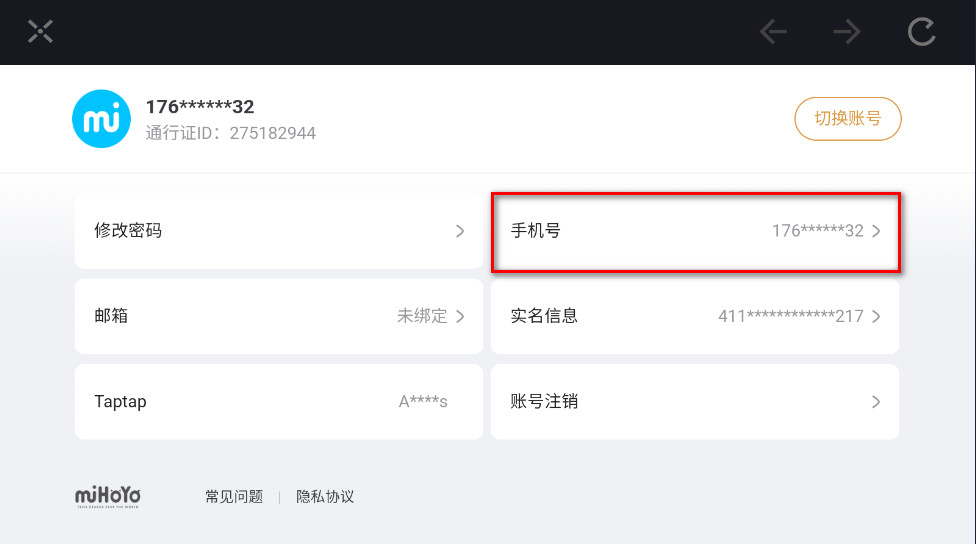
Task: Open the 隐私协议 privacy agreement link
Action: [x=325, y=496]
